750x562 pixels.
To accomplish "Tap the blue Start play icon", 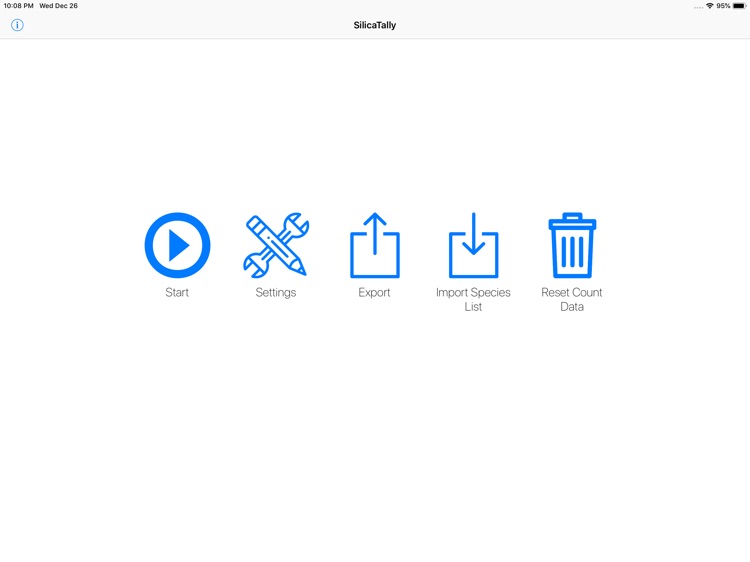I will [x=177, y=245].
